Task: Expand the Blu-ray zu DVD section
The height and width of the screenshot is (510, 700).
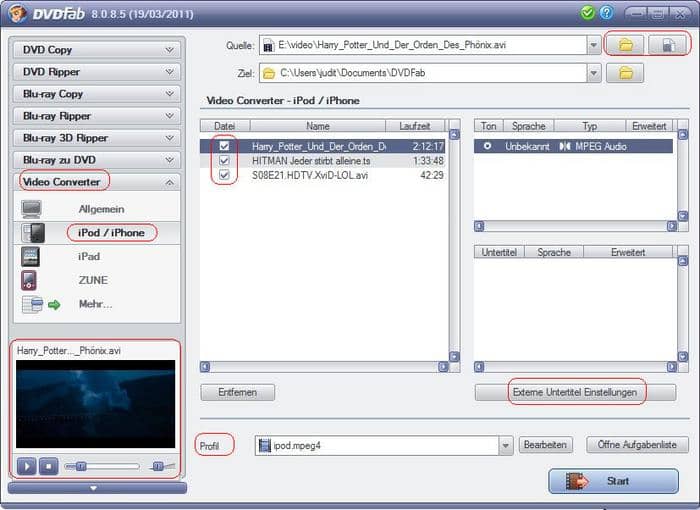Action: [x=97, y=160]
